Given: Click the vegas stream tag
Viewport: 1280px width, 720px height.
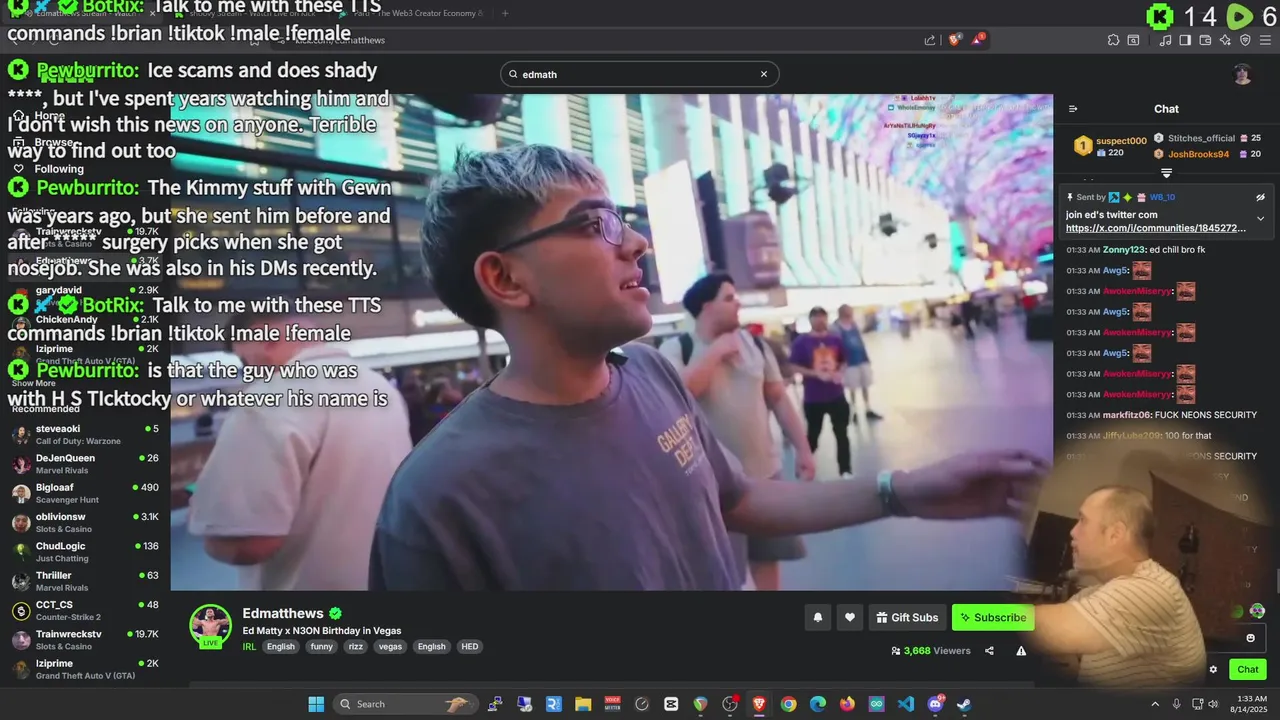Looking at the screenshot, I should pos(390,647).
